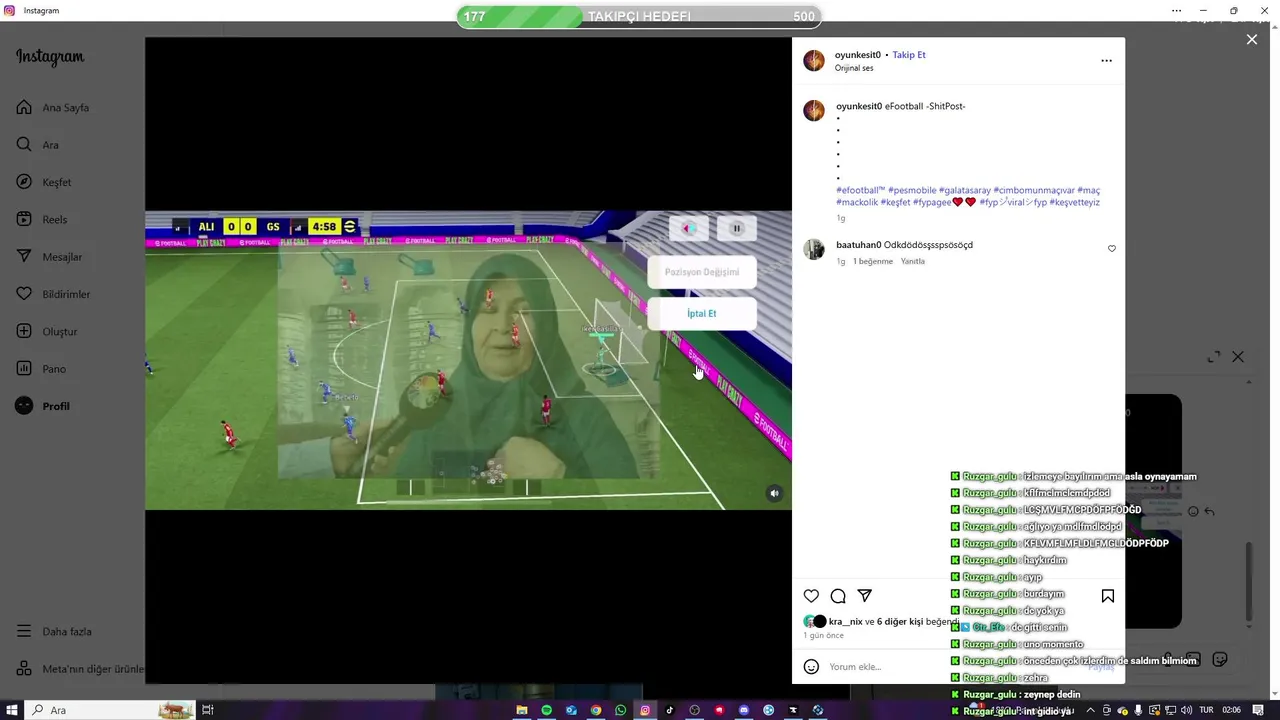Click the Ruzgar_gulu message reading haykırdım
Screen dimensions: 1280x720
tap(1009, 560)
